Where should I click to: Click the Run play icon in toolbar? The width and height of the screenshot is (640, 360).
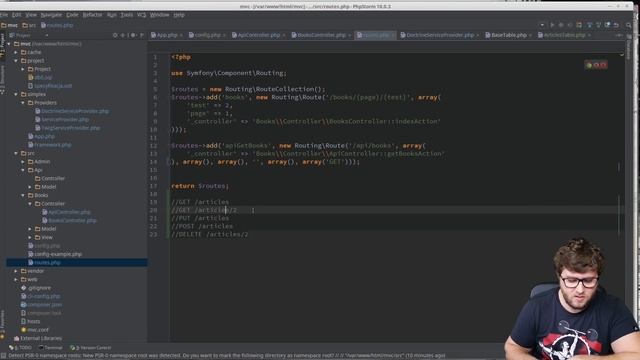click(552, 25)
